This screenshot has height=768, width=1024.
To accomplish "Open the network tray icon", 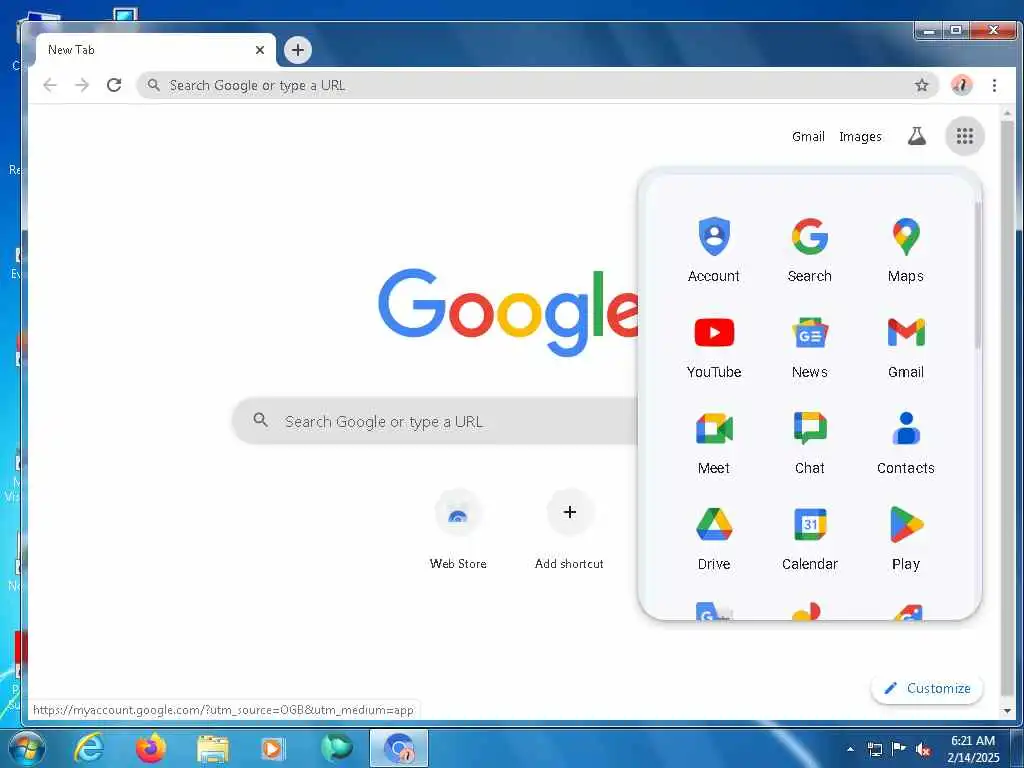I will point(875,749).
